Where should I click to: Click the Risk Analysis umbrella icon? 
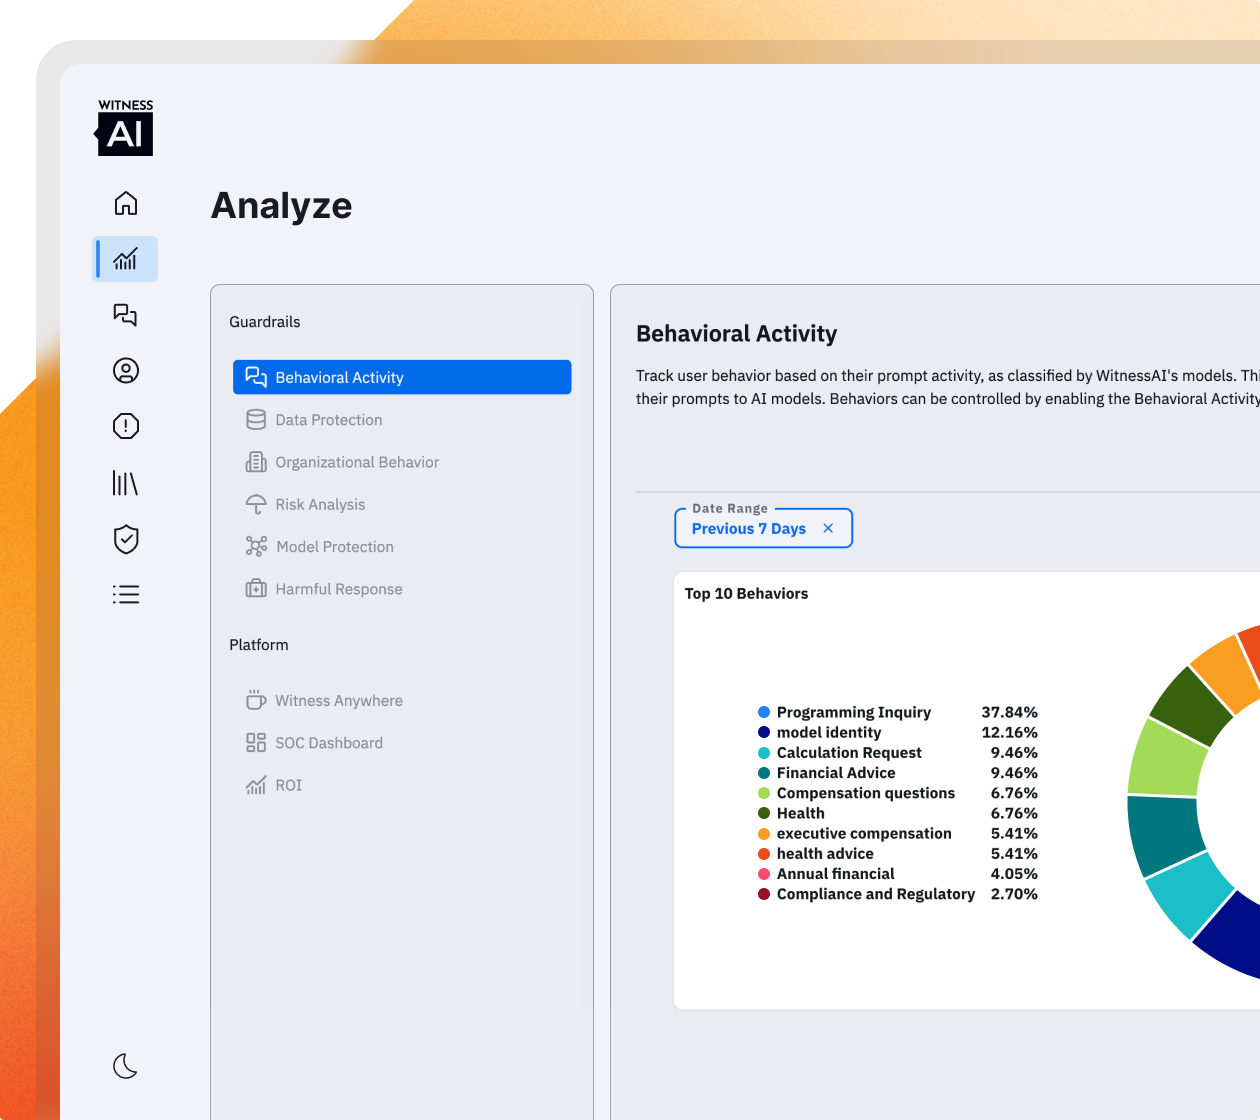coord(256,504)
